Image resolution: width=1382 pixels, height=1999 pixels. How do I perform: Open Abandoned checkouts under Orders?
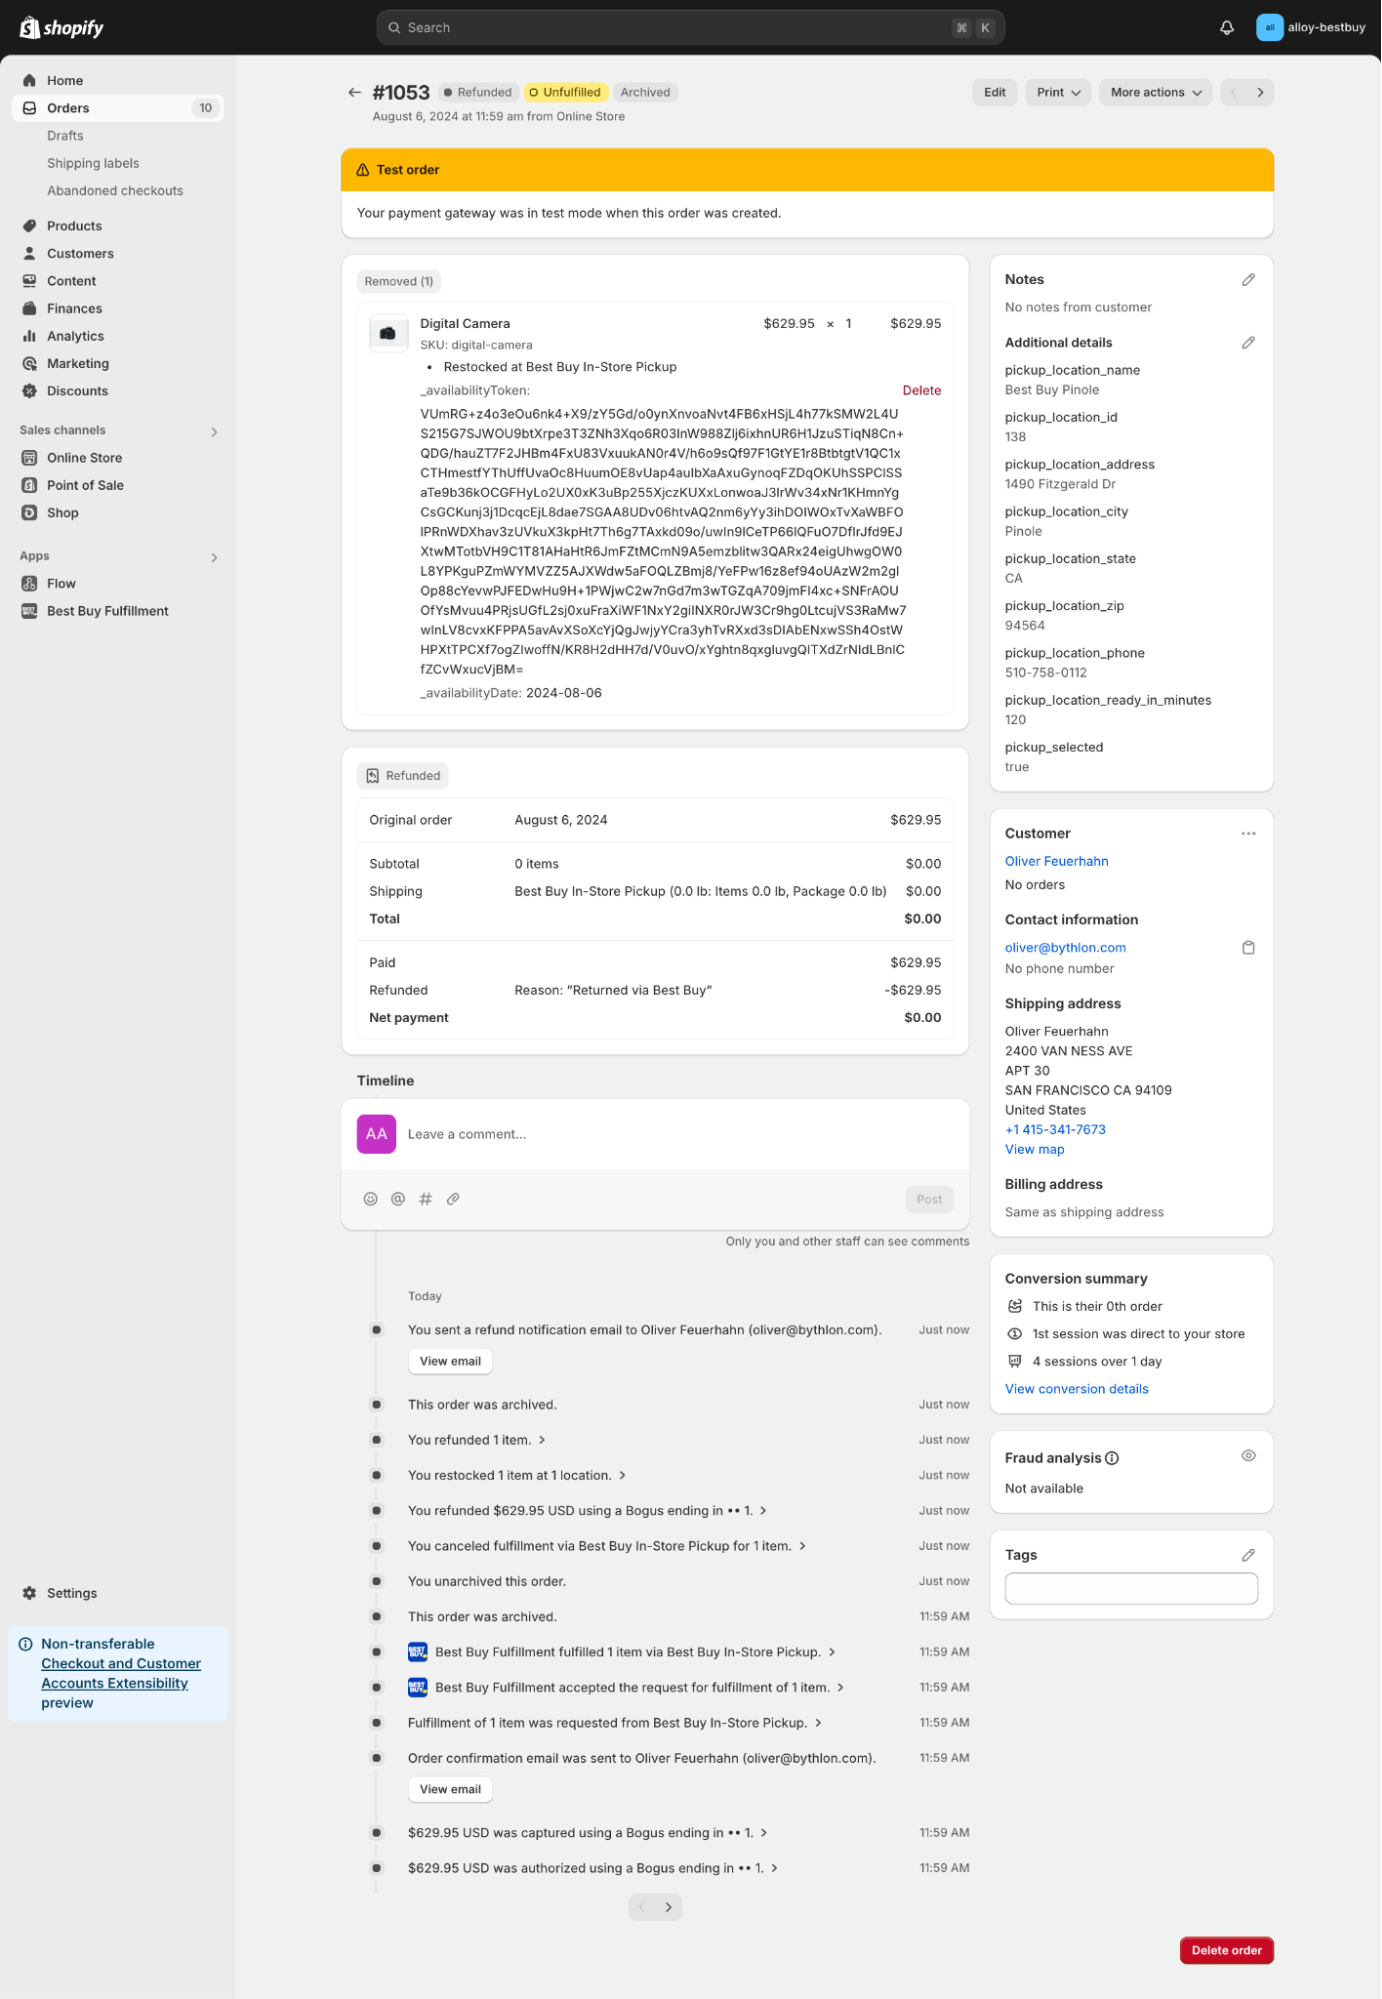pos(117,190)
